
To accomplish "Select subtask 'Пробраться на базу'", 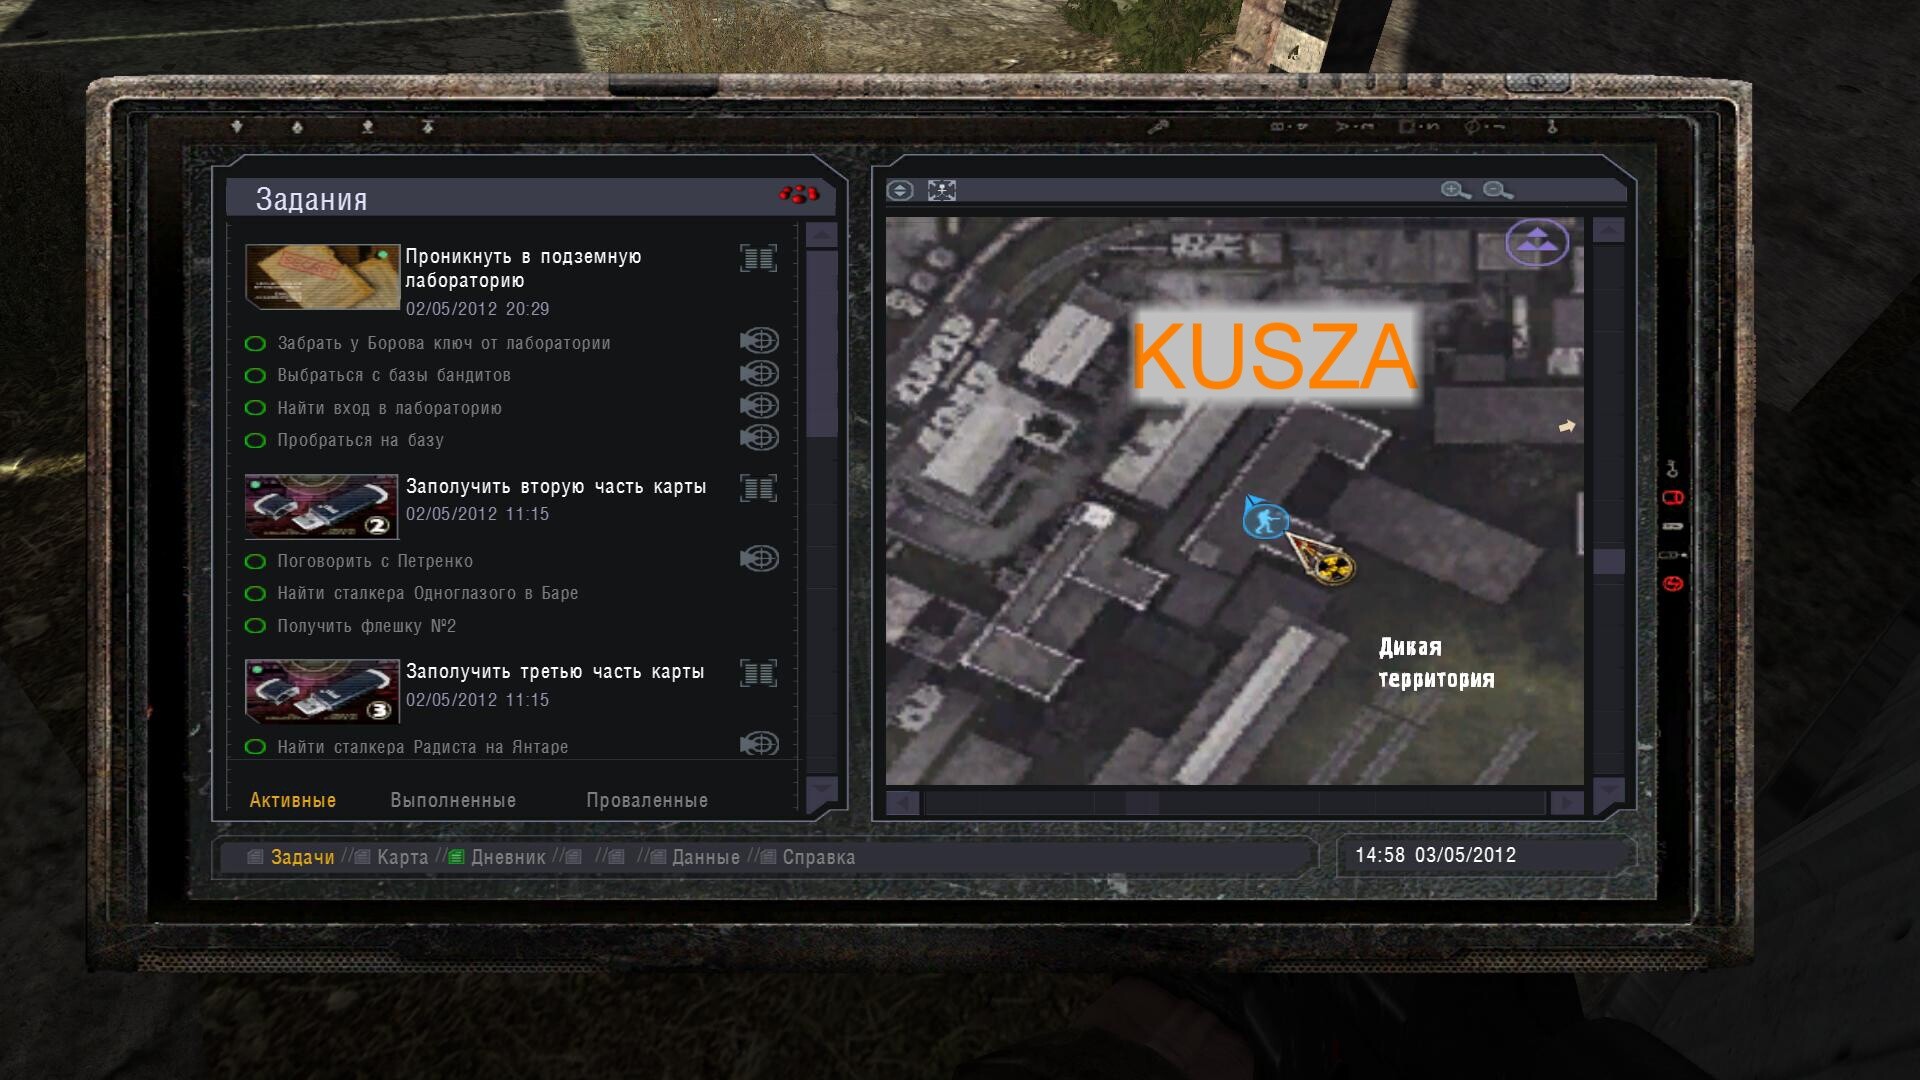I will pyautogui.click(x=360, y=440).
